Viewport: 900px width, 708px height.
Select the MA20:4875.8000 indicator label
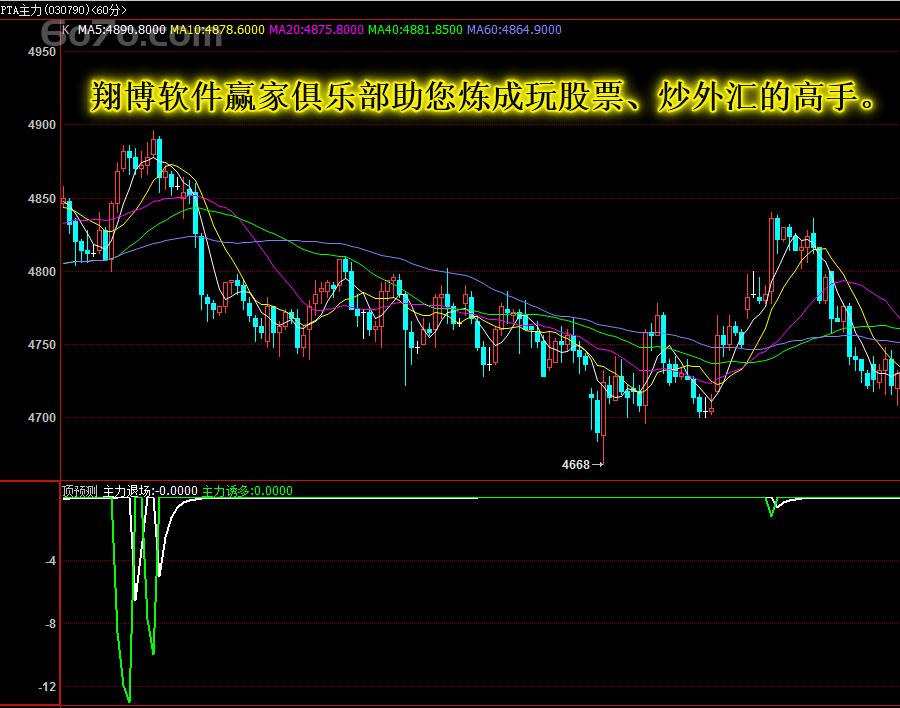(x=316, y=30)
